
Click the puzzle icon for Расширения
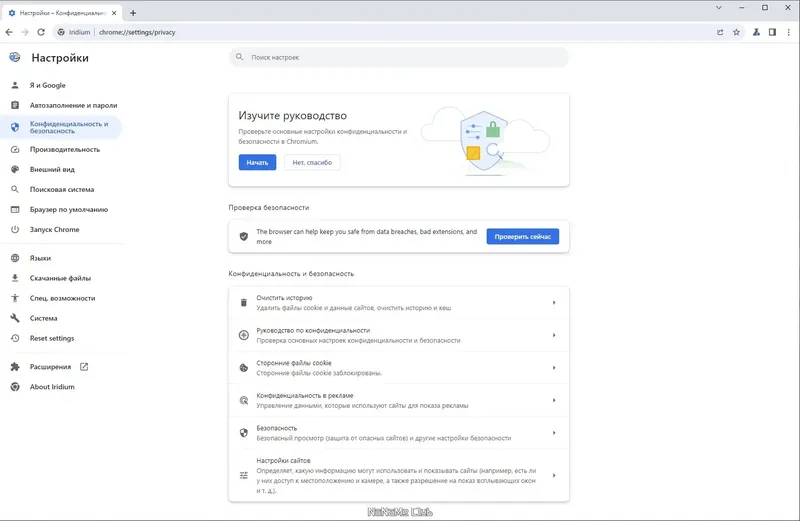[15, 367]
